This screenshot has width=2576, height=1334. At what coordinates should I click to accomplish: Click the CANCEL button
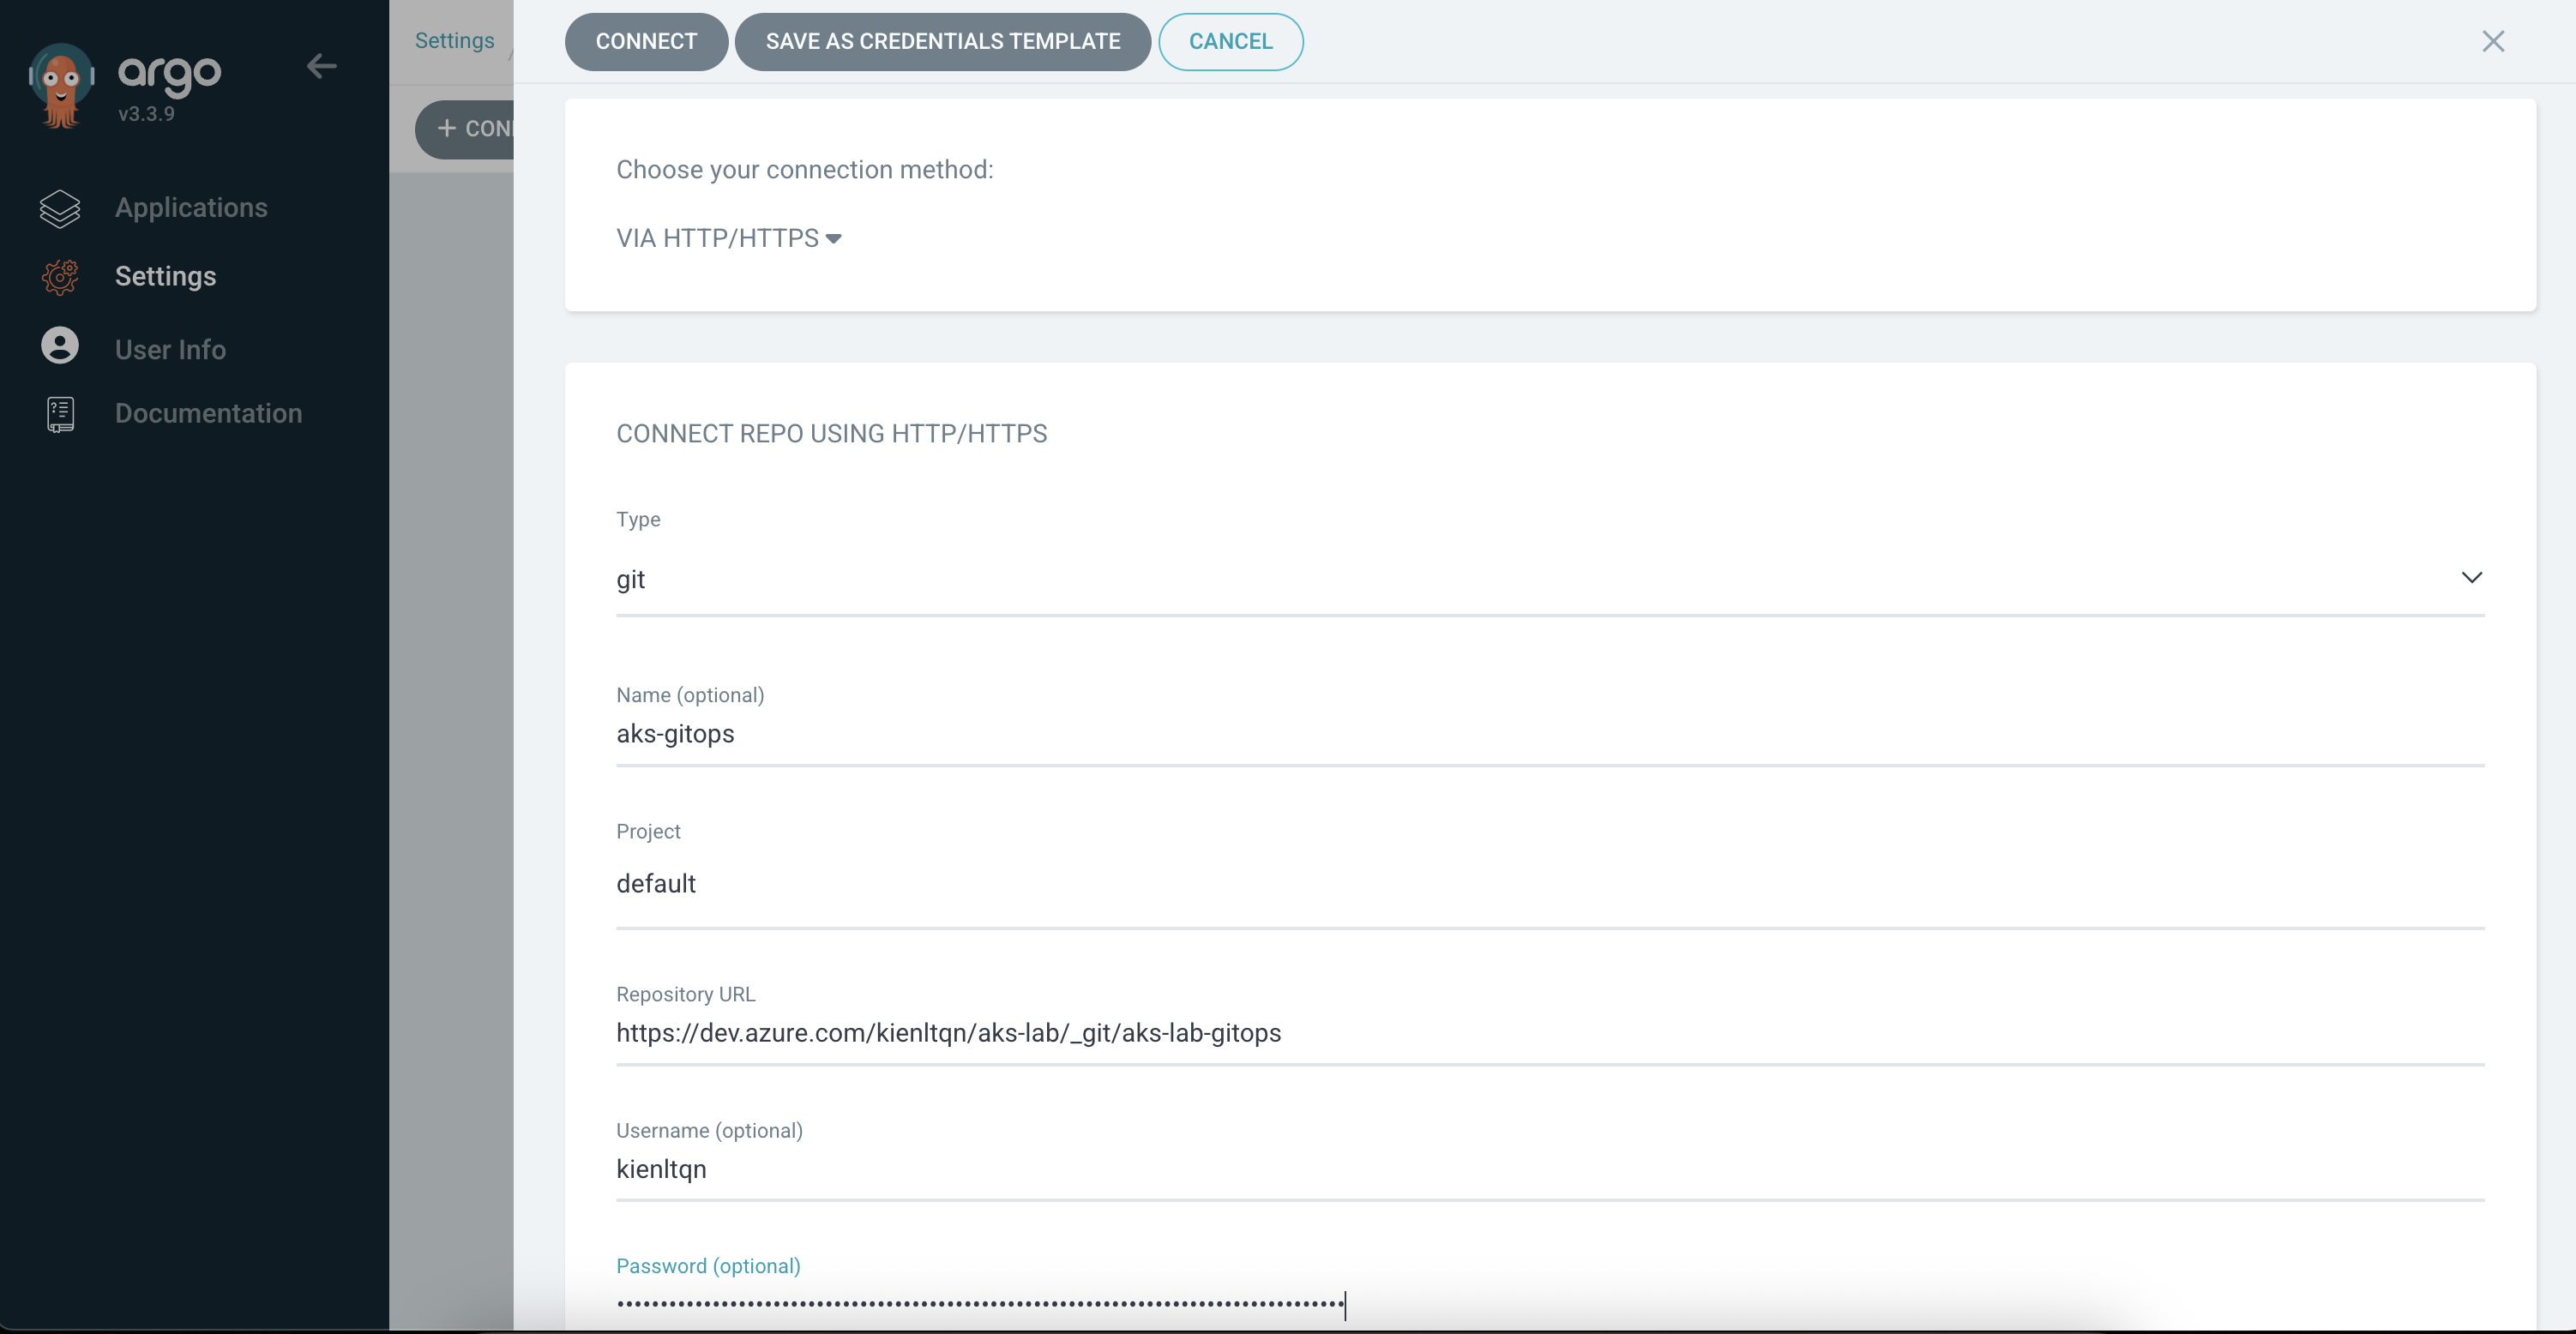[x=1231, y=42]
